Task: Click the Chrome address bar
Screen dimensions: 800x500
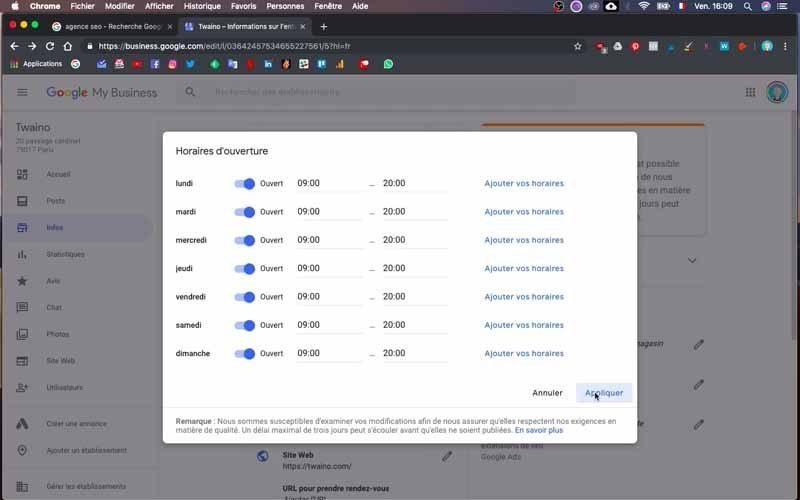Action: coord(327,46)
